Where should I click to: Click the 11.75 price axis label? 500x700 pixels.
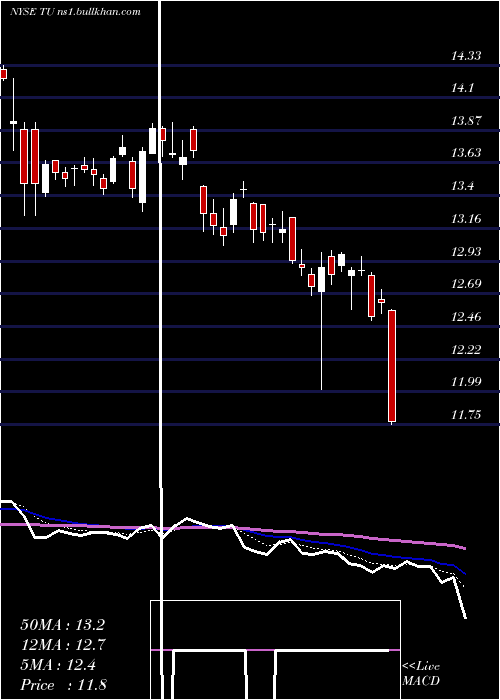pyautogui.click(x=466, y=415)
